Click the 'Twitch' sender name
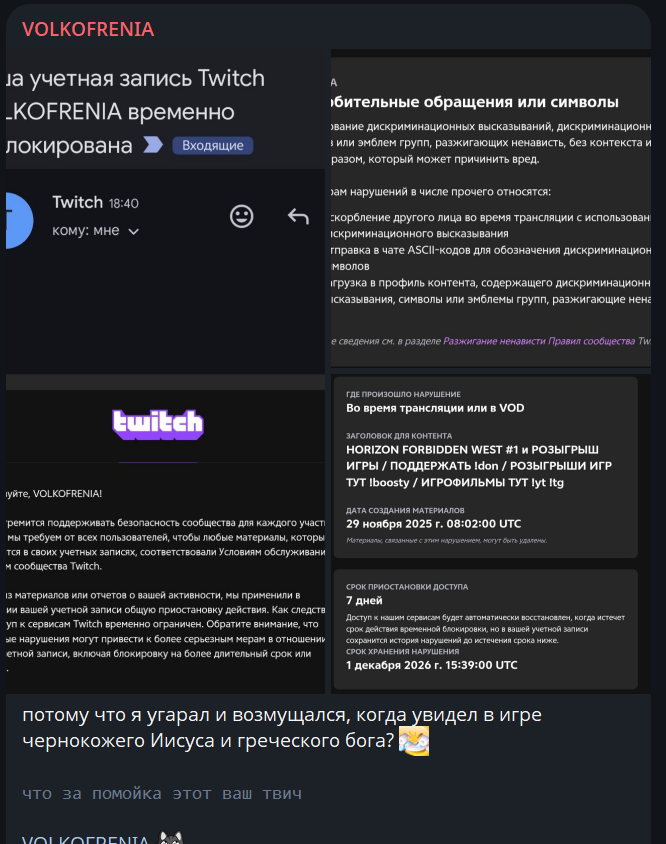 click(x=78, y=202)
